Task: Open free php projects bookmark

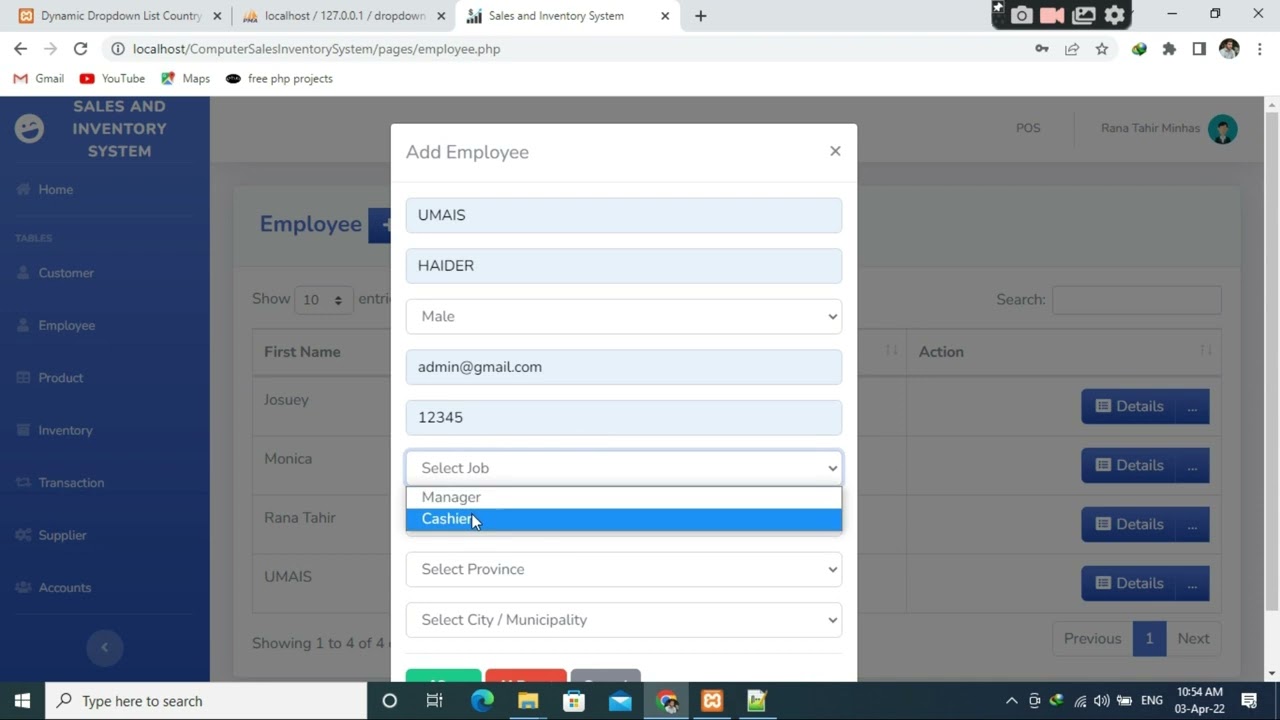Action: (x=279, y=79)
